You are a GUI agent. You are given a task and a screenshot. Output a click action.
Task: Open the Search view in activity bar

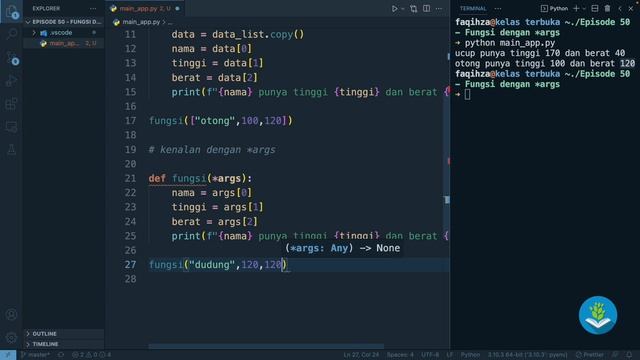(11, 33)
